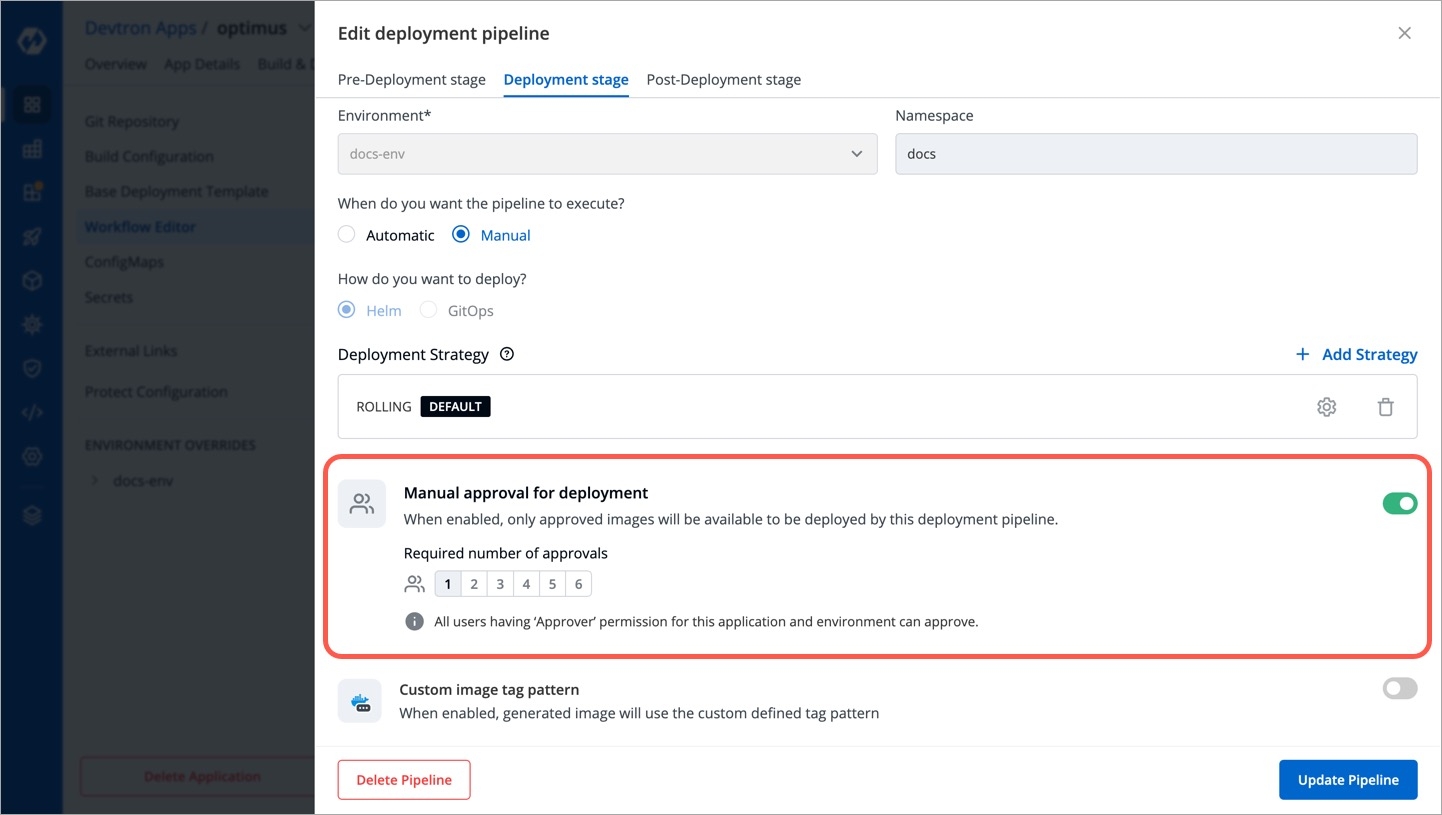Switch to the Post-Deployment stage tab
The width and height of the screenshot is (1442, 815).
point(724,79)
